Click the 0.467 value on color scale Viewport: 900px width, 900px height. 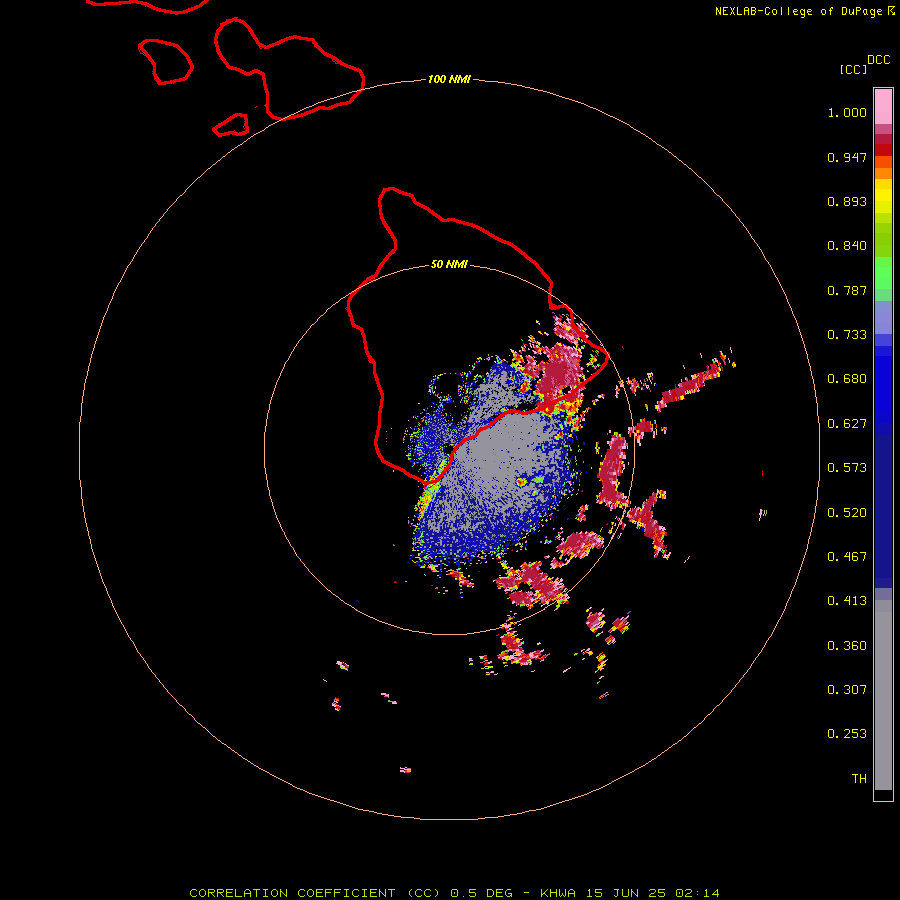[847, 557]
